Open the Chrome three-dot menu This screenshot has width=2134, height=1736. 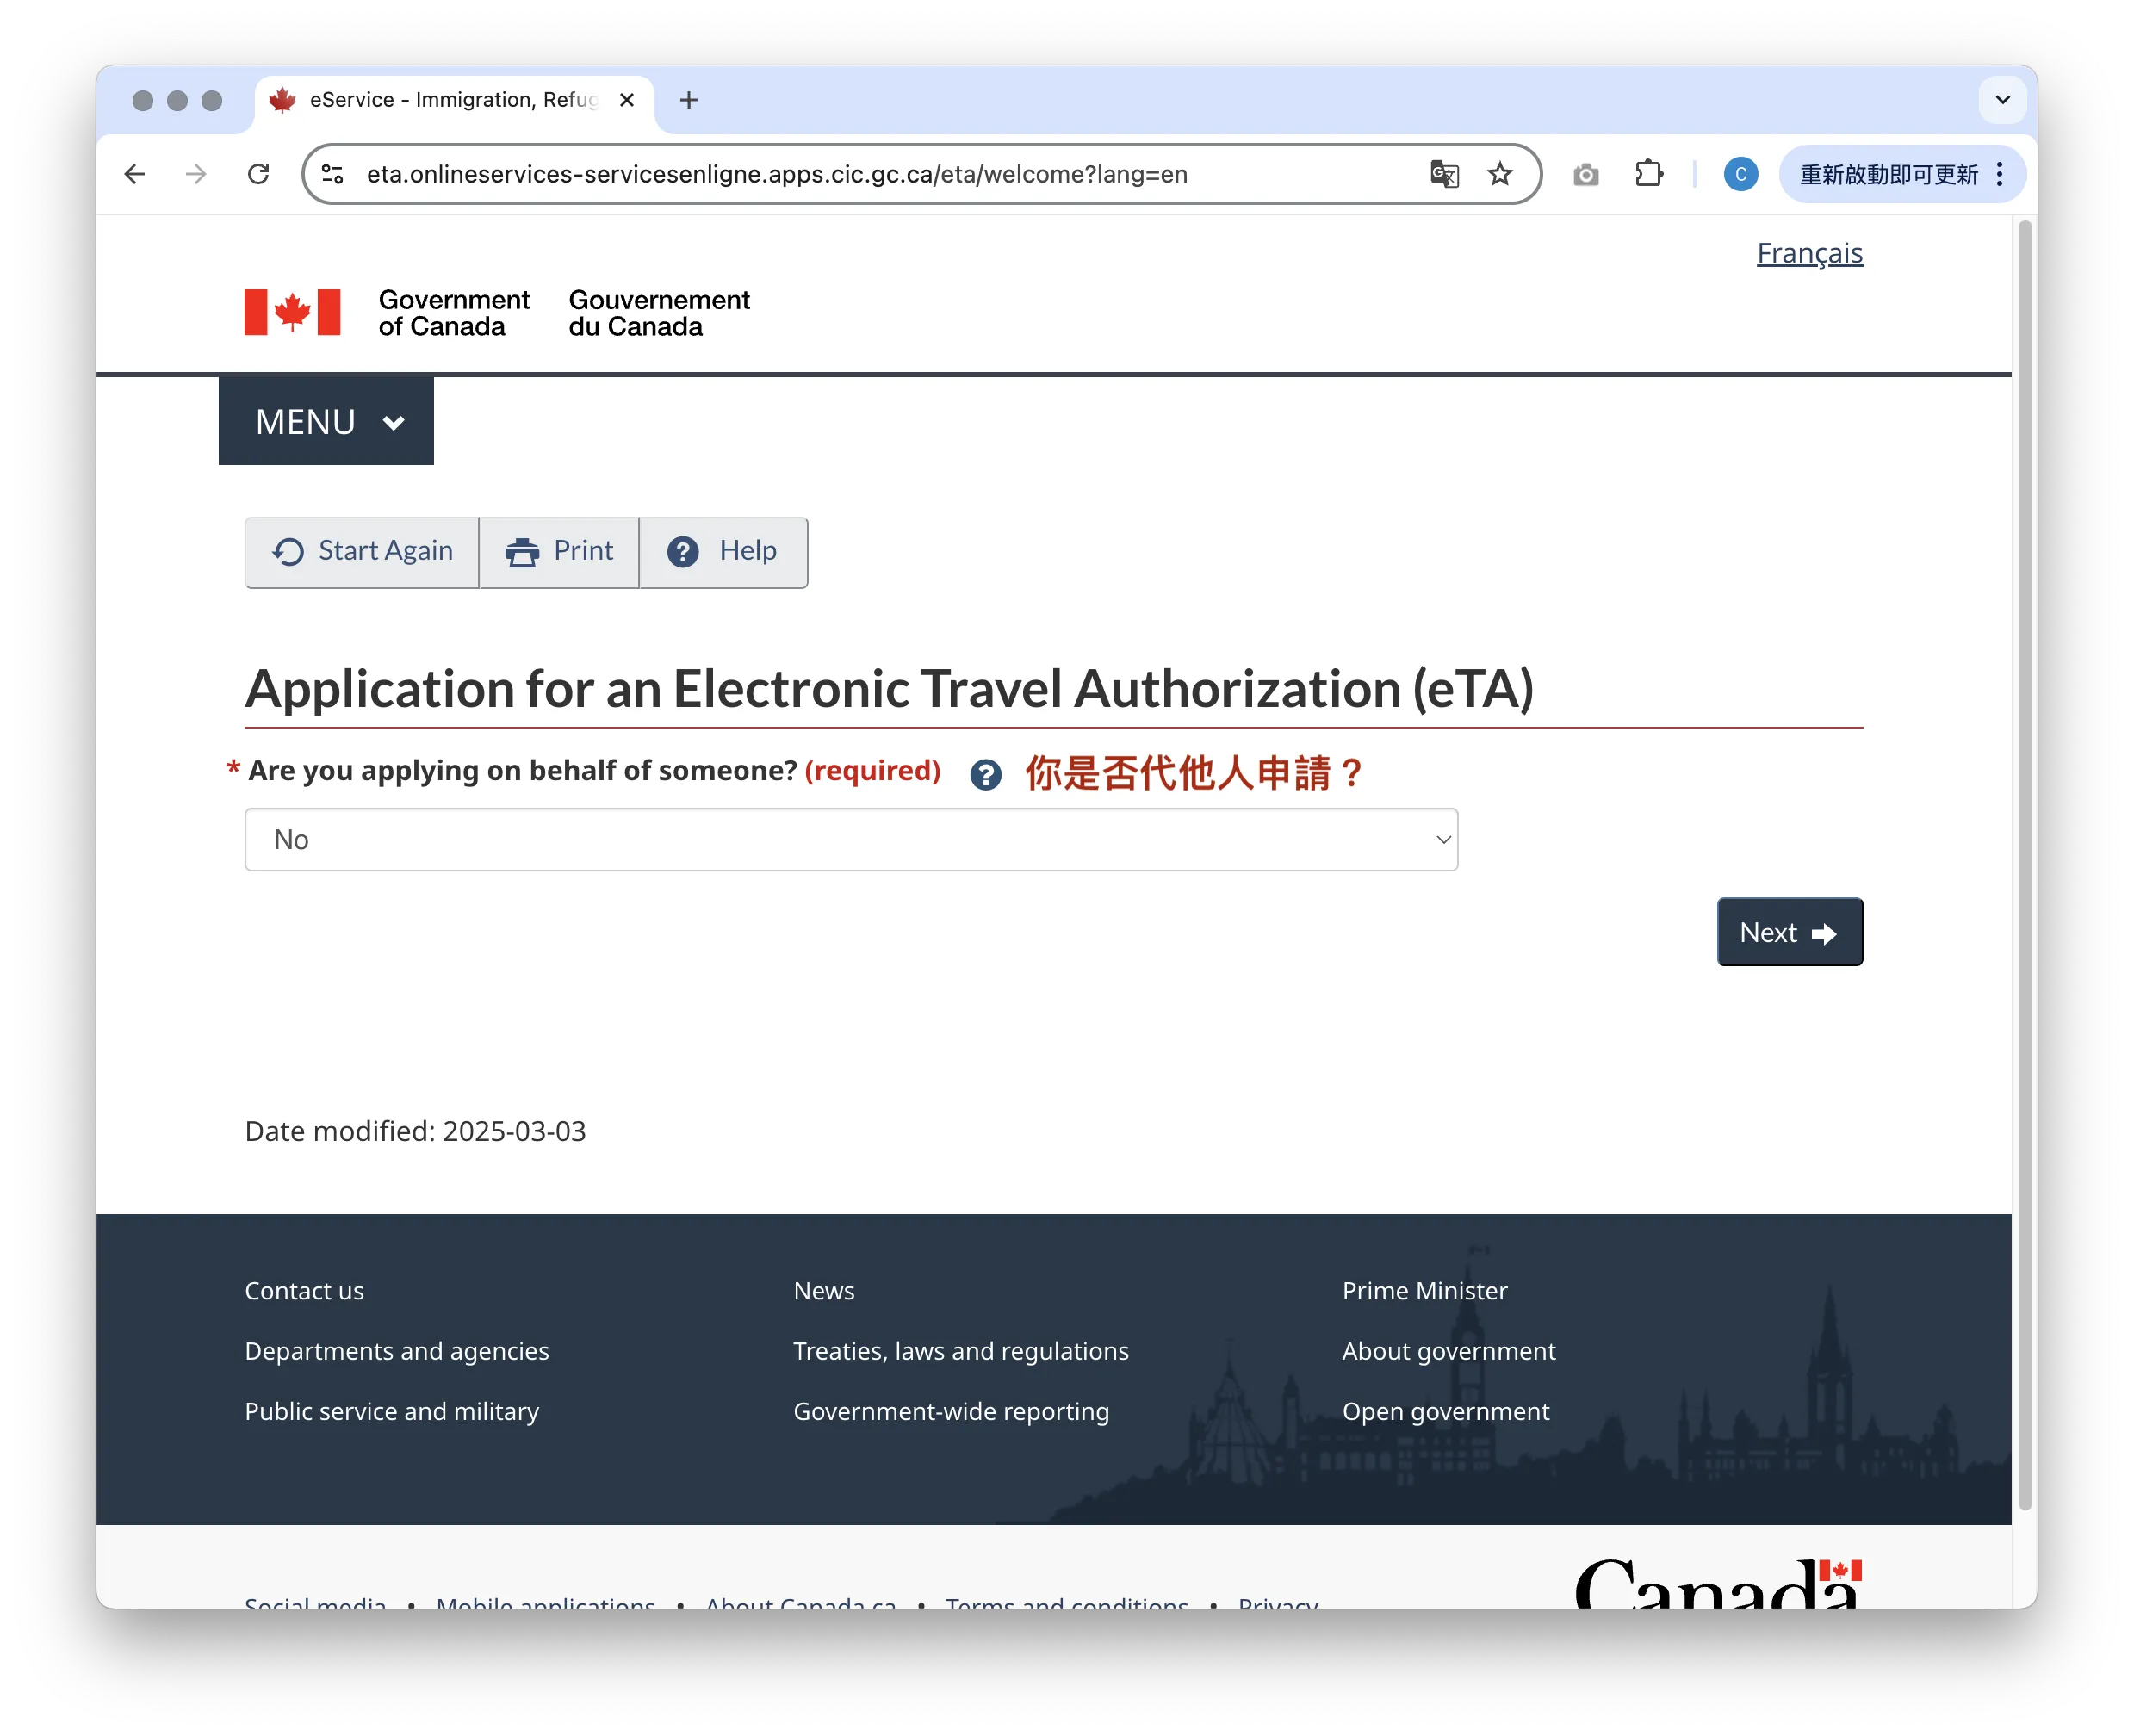click(x=2000, y=174)
